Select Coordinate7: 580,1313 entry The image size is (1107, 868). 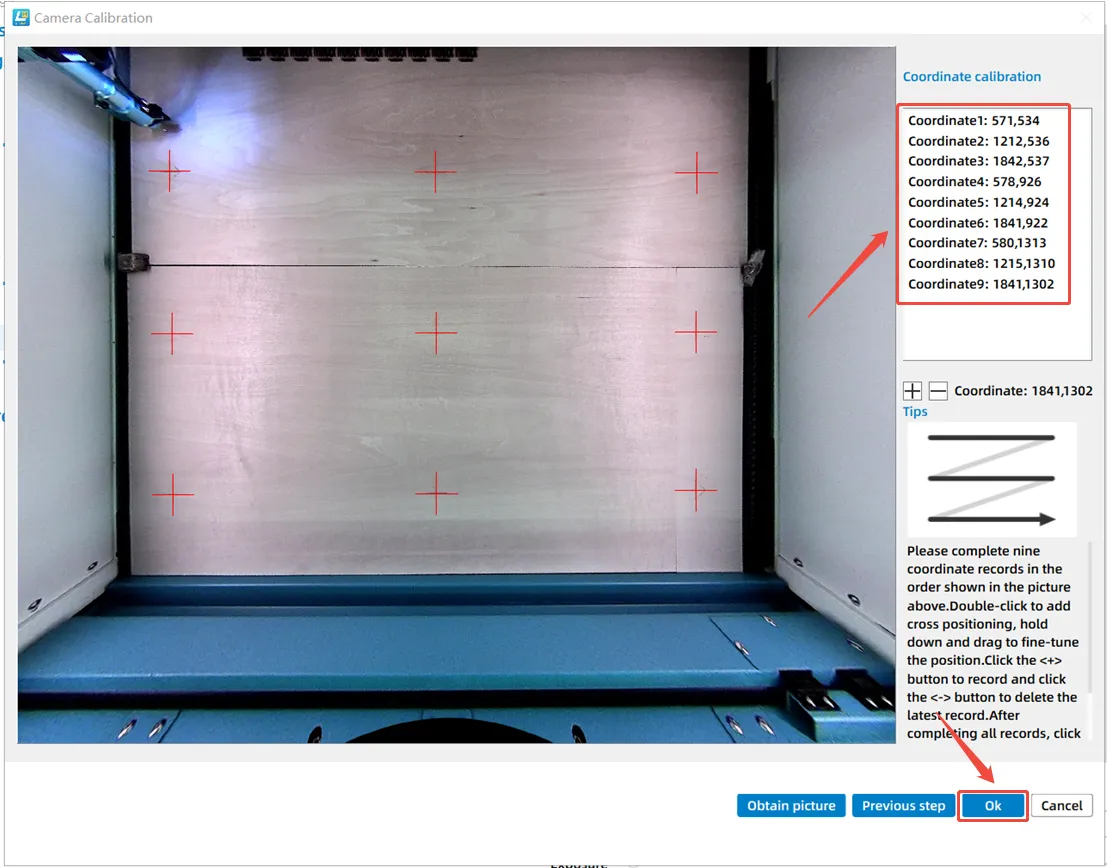pyautogui.click(x=978, y=243)
